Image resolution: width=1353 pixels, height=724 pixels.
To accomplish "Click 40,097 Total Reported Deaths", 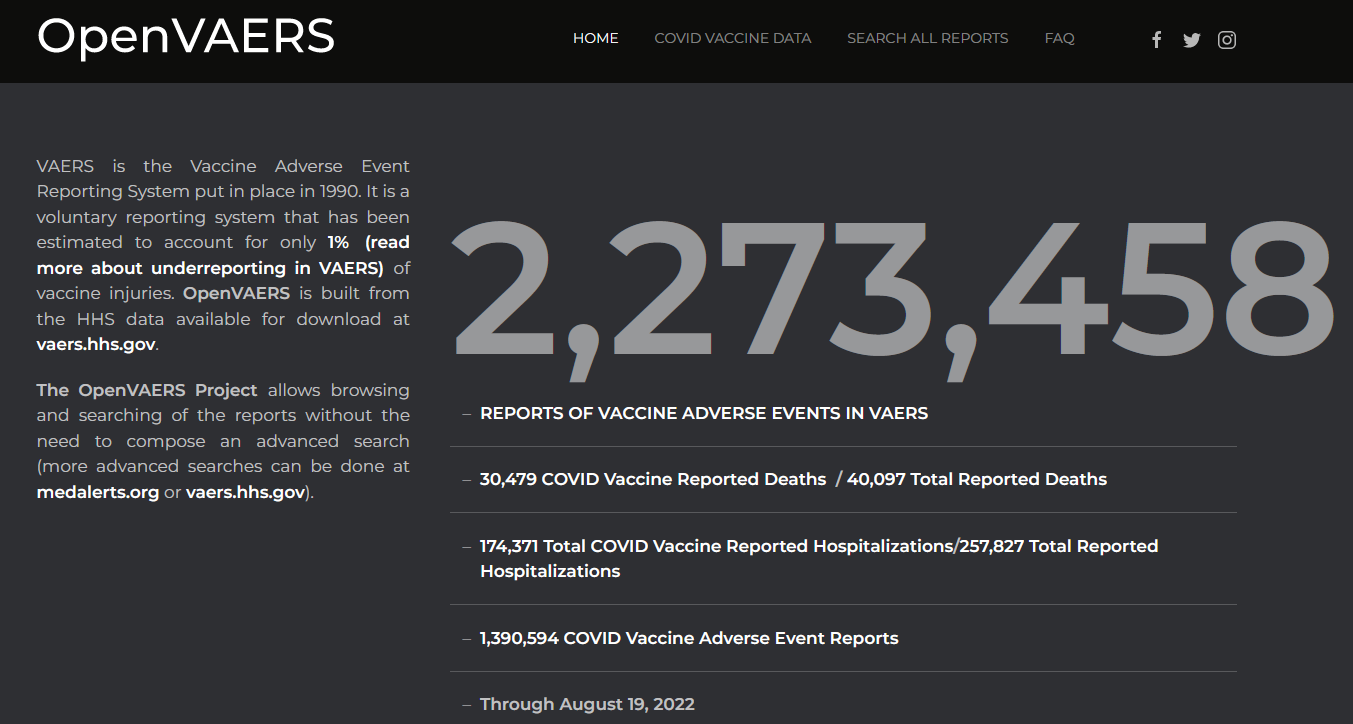I will click(976, 479).
